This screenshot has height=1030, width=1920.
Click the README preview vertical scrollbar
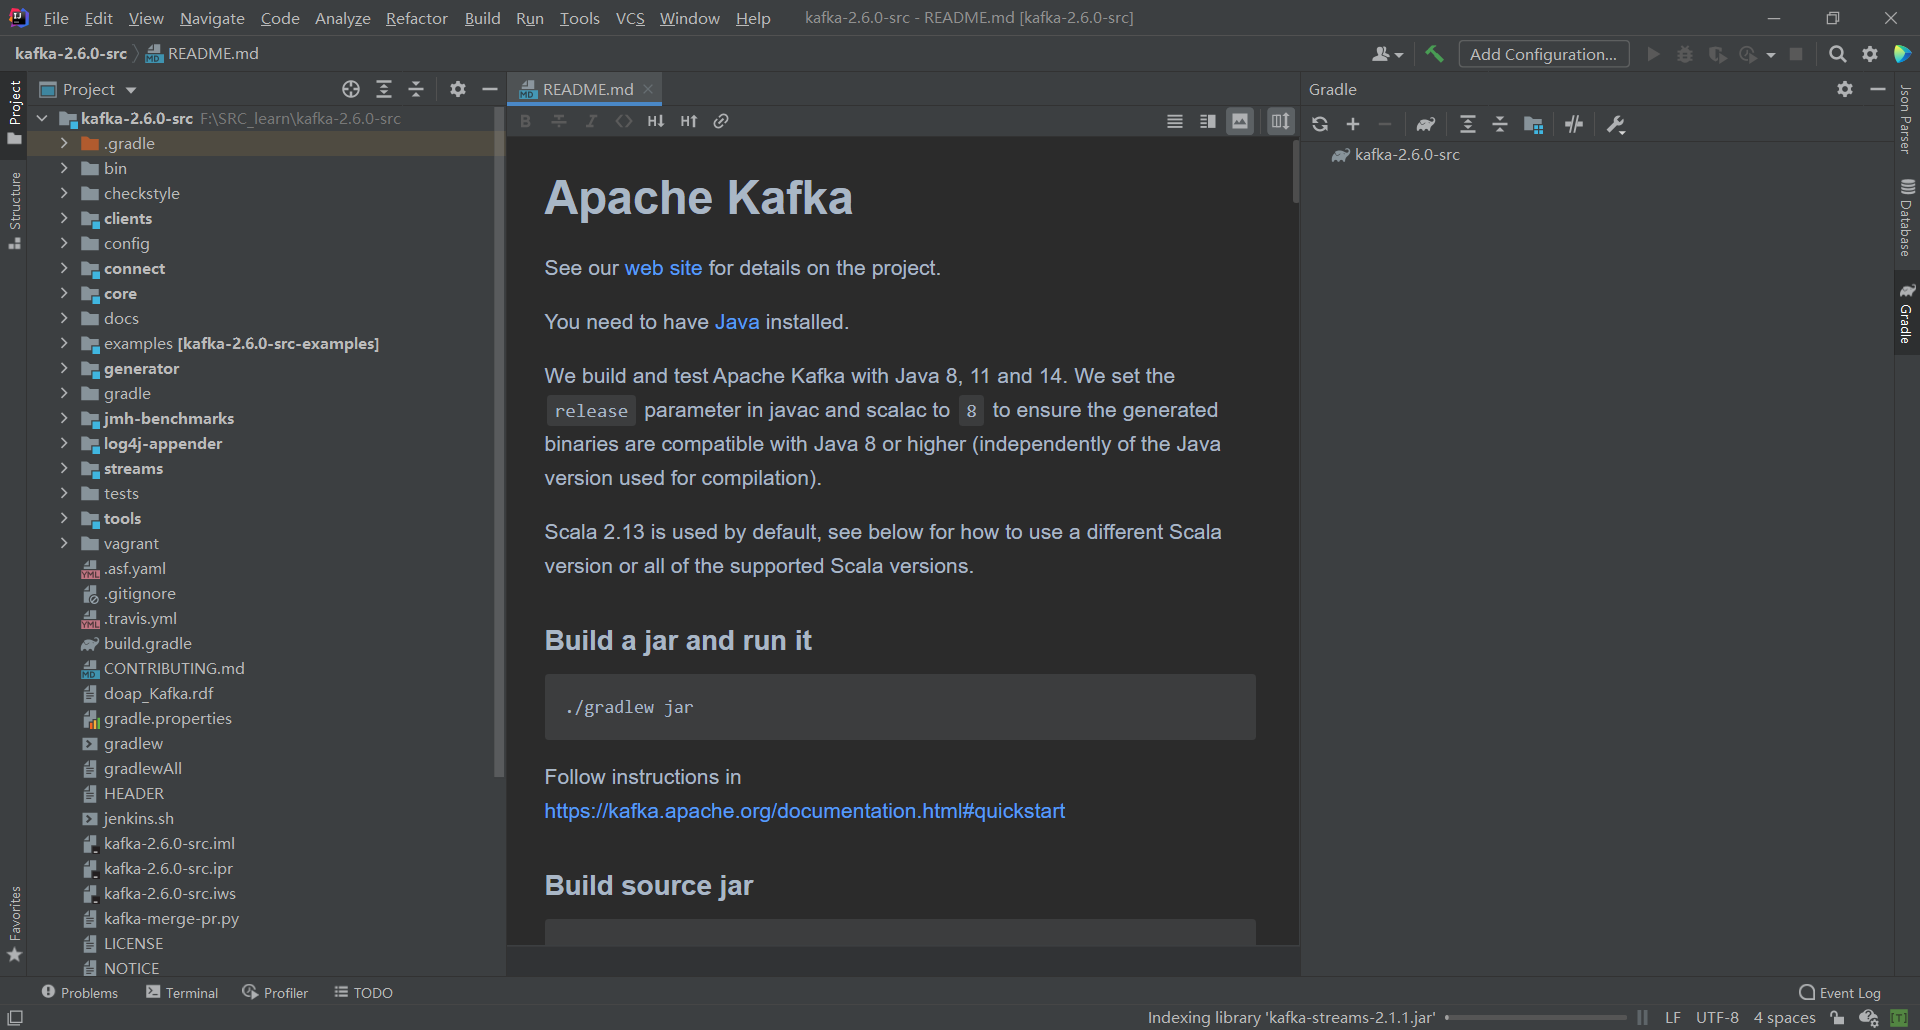1295,173
